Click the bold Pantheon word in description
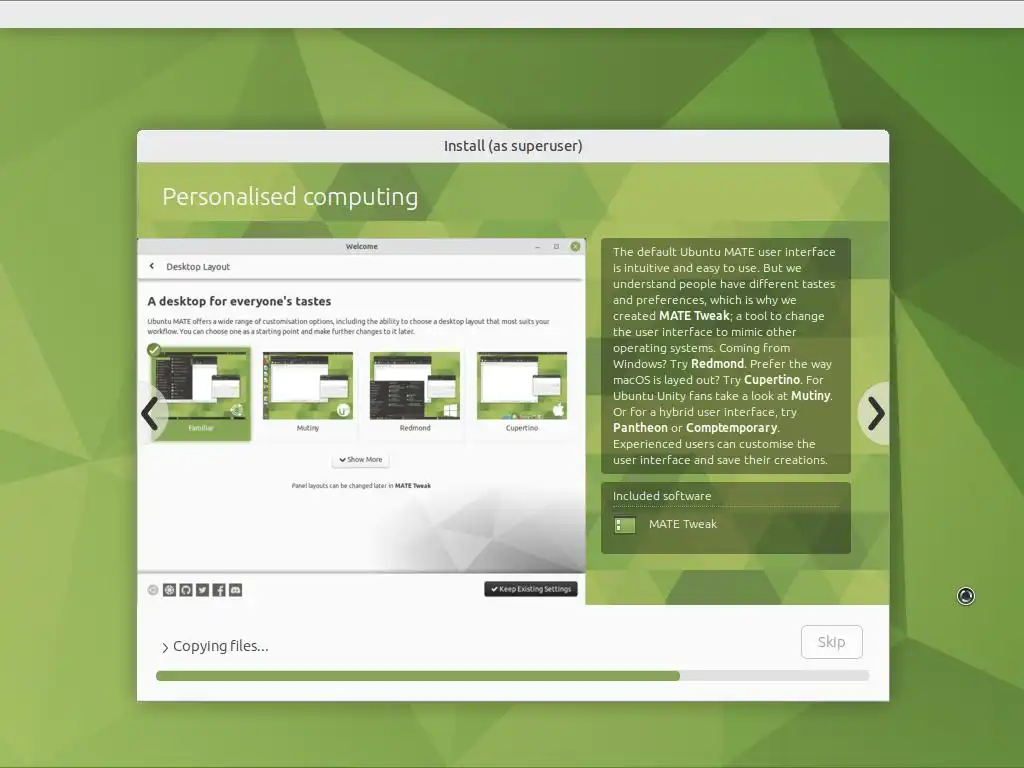The height and width of the screenshot is (768, 1024). coord(640,428)
